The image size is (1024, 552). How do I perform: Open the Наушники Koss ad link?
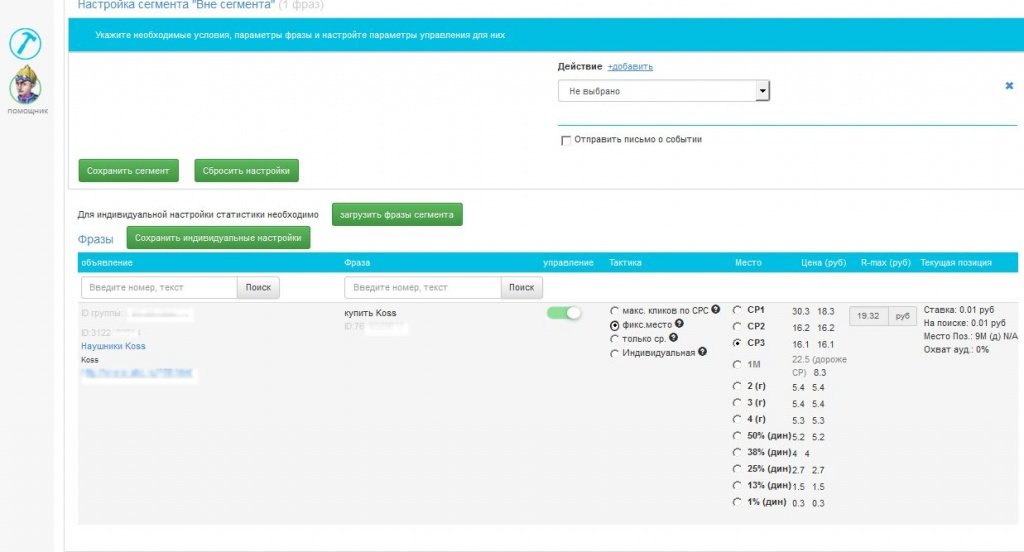tap(113, 346)
